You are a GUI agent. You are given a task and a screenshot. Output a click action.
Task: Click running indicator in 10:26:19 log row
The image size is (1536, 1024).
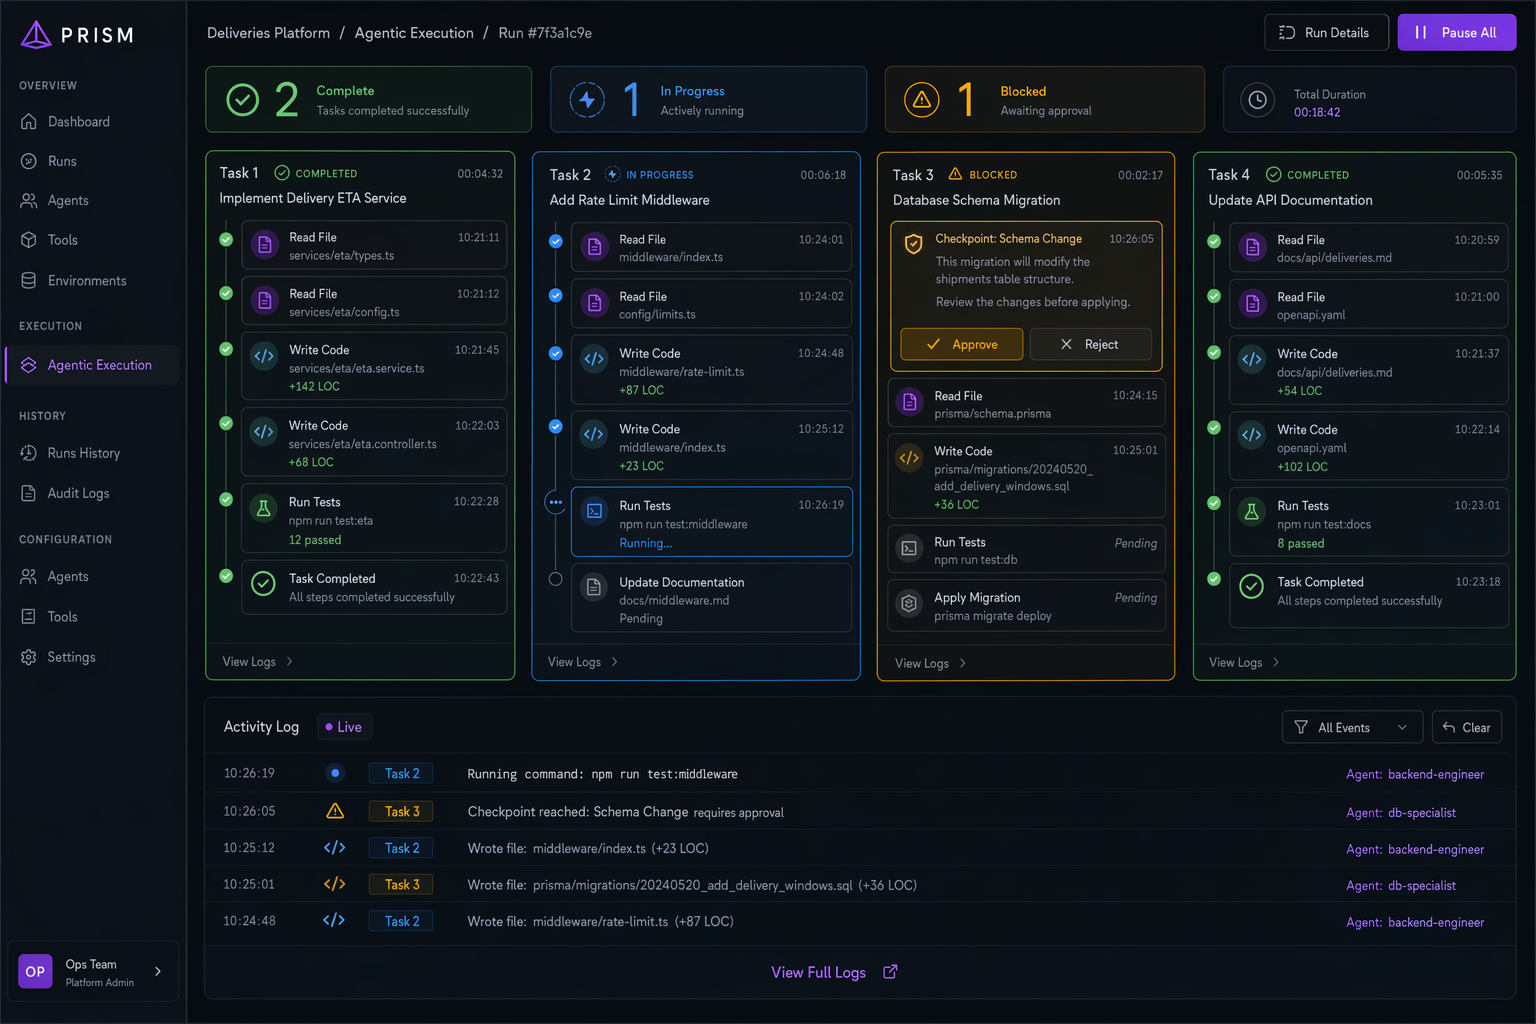click(335, 773)
